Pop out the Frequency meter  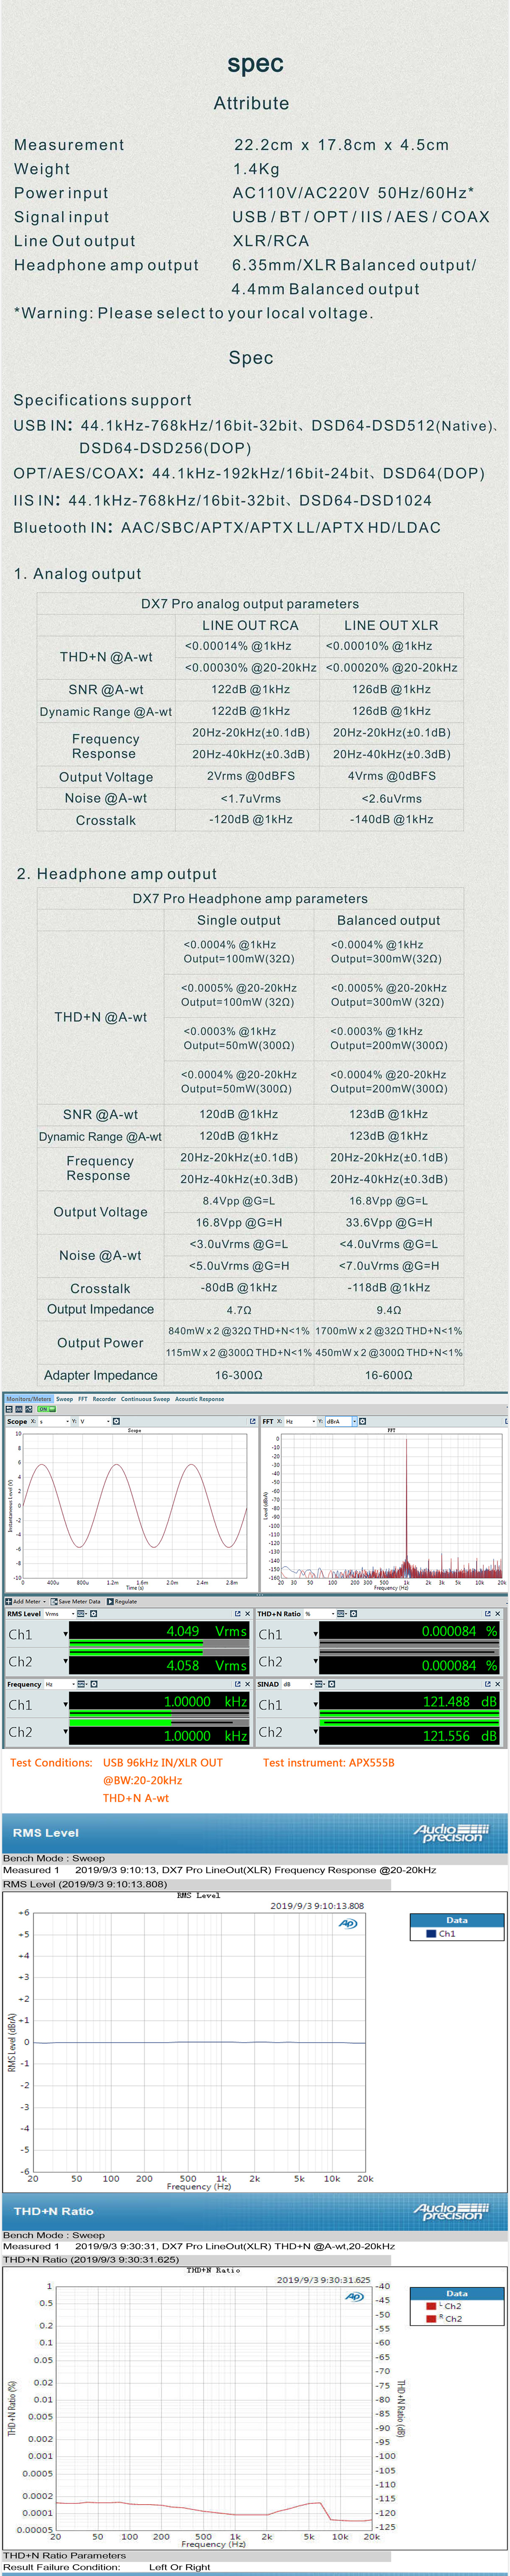point(238,1684)
